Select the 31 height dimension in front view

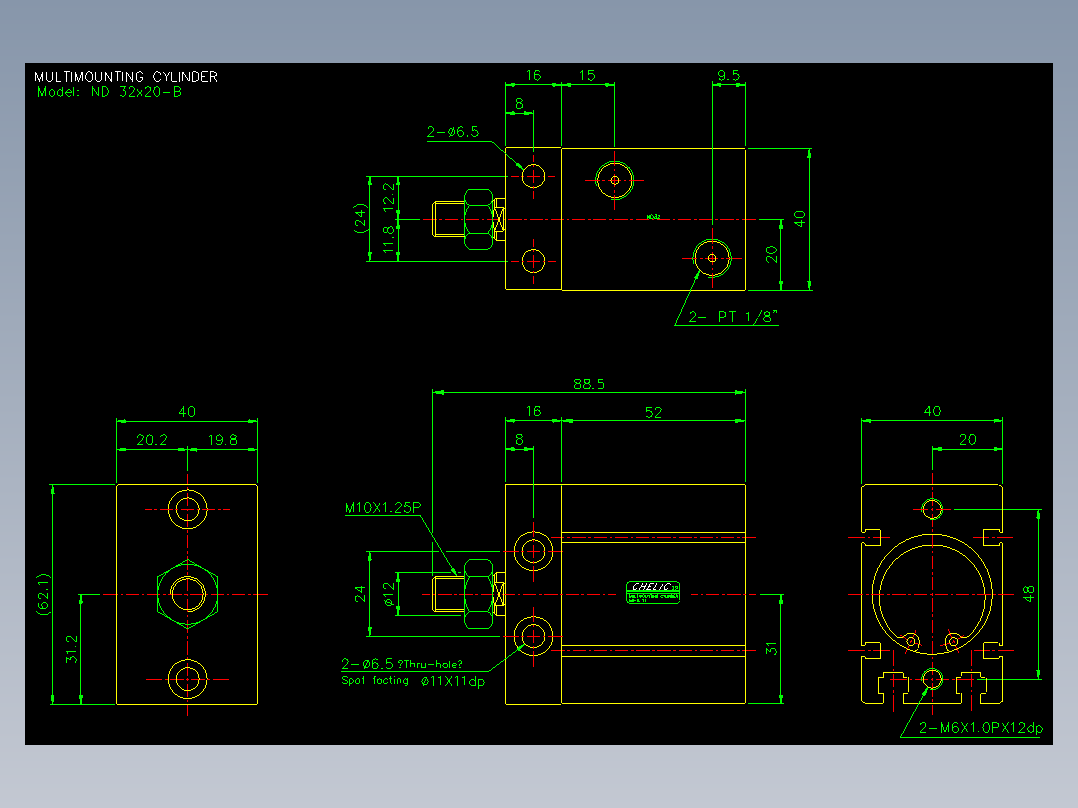coord(771,648)
